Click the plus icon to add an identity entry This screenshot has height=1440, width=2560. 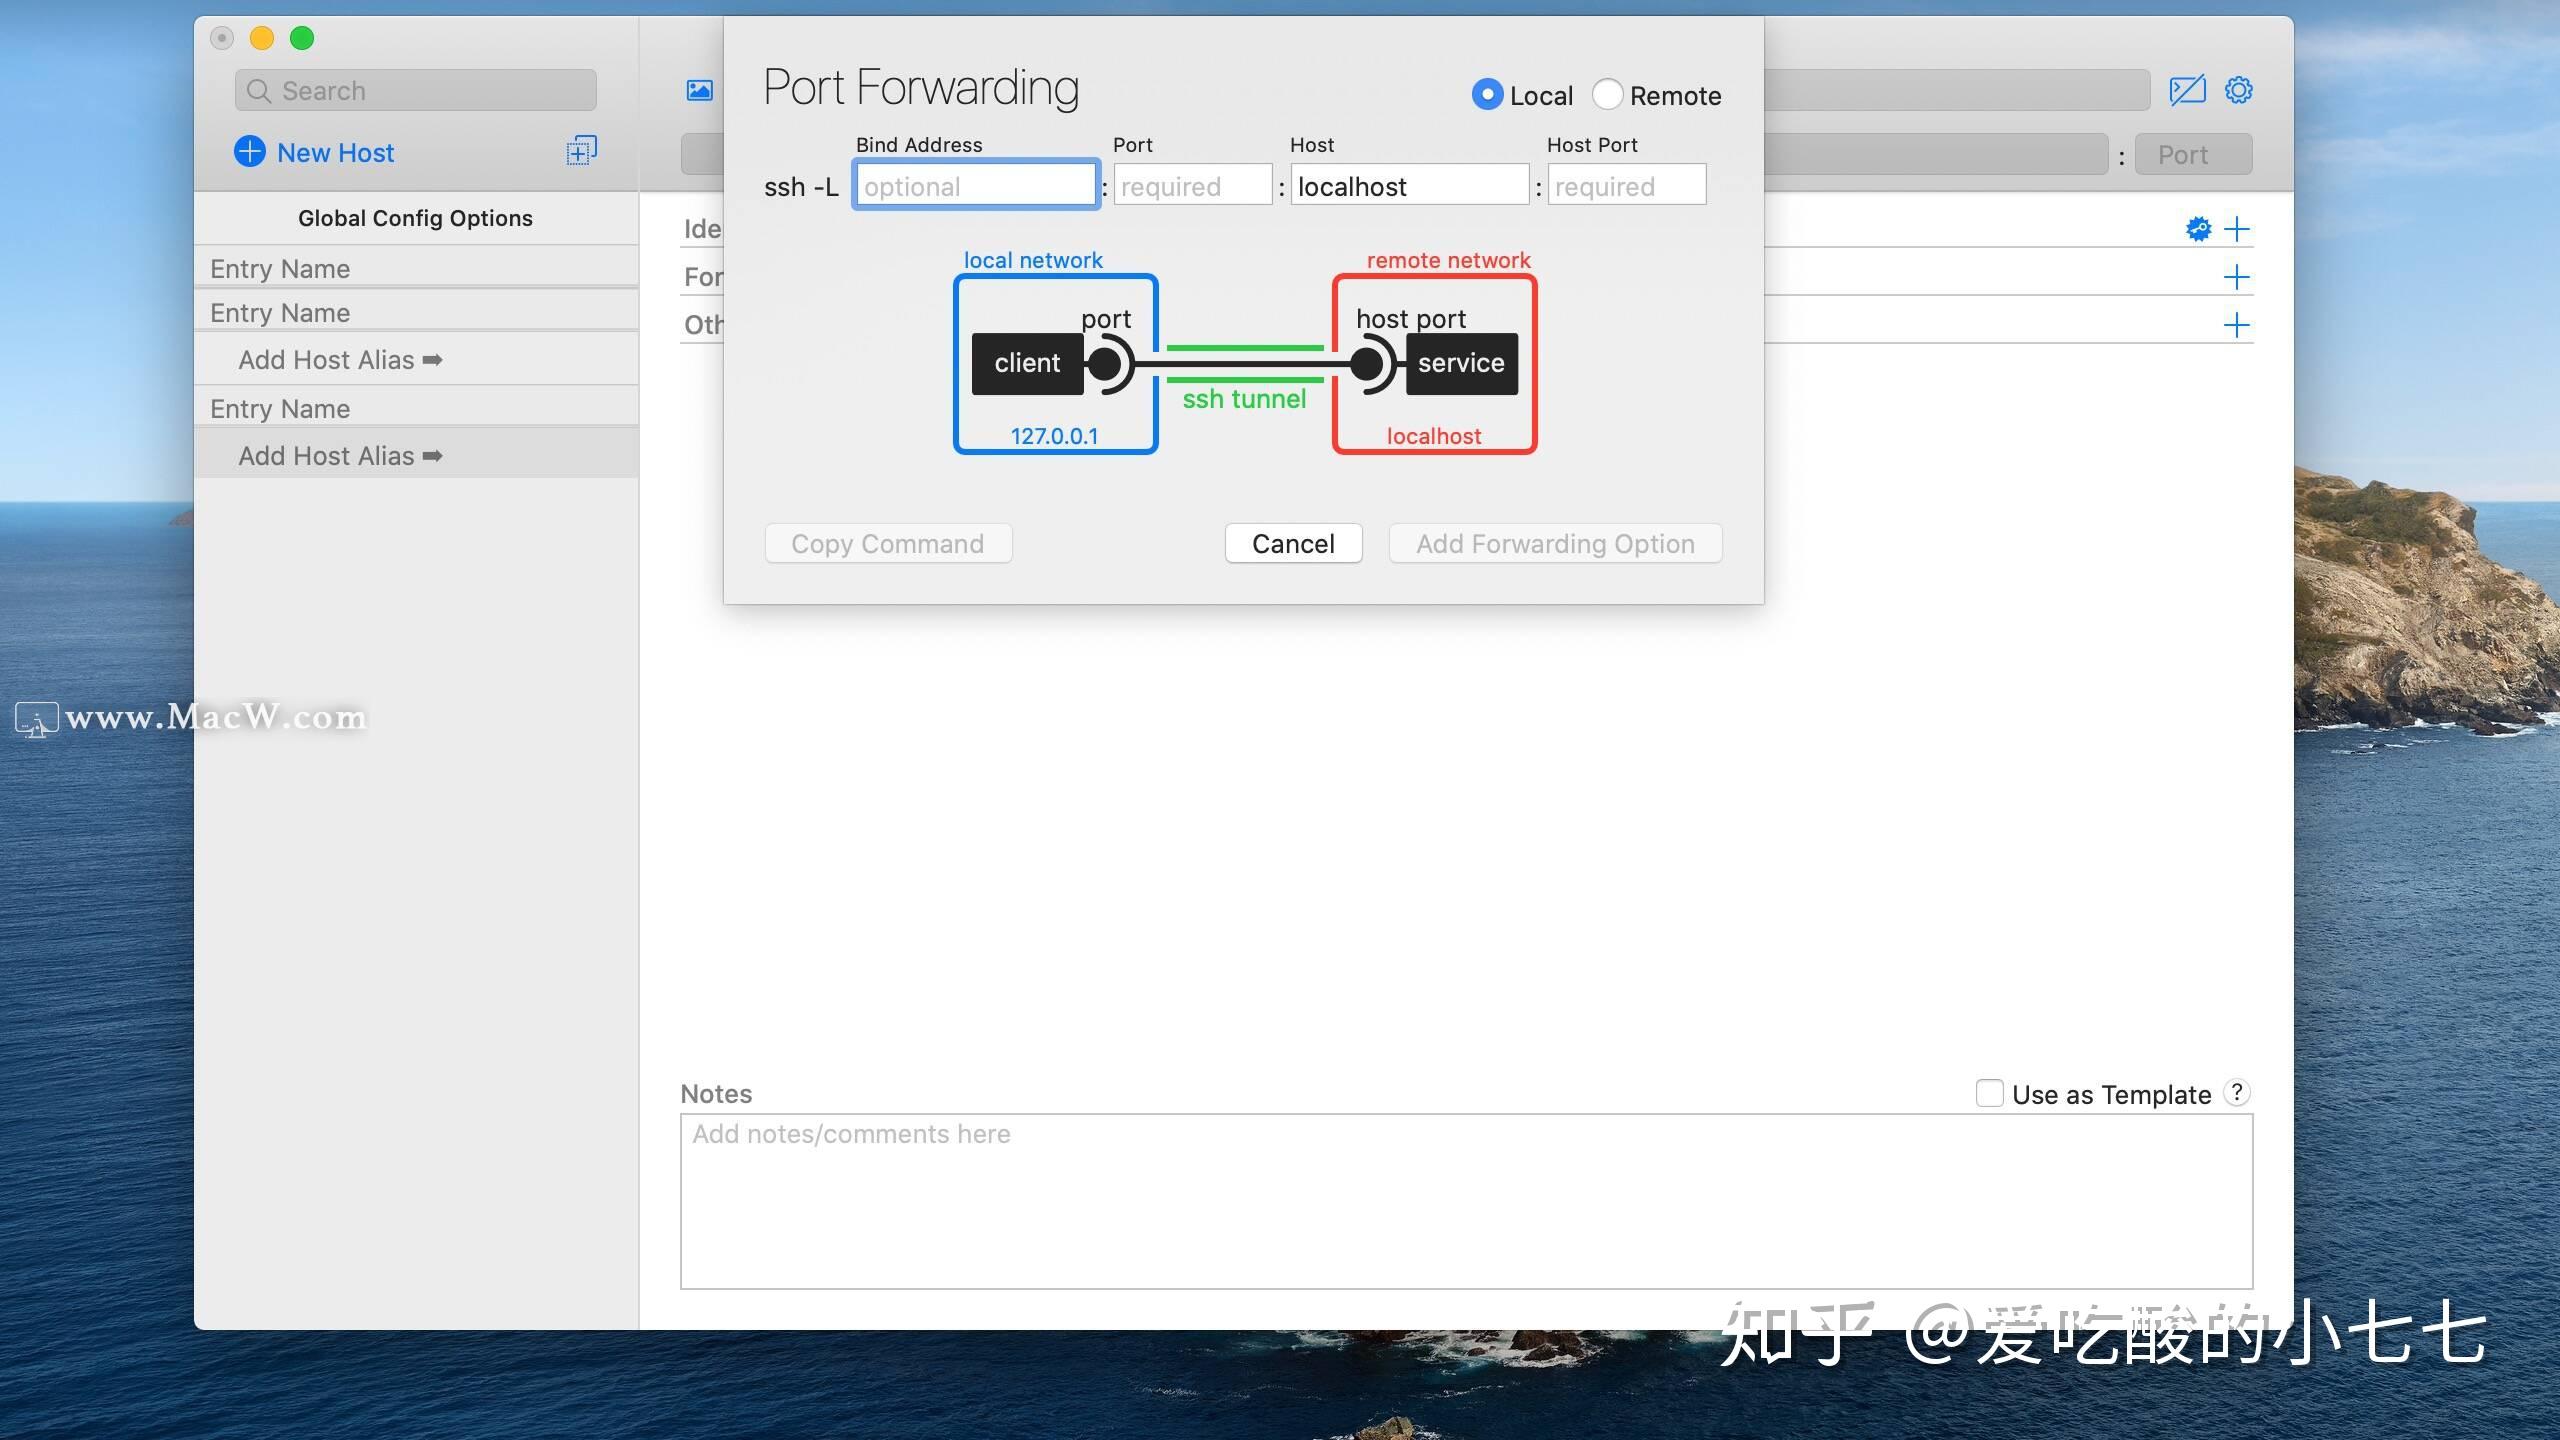tap(2238, 228)
